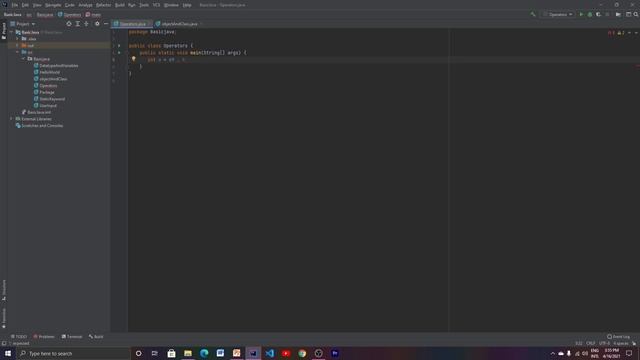Open Microsoft Edge from taskbar

point(204,353)
